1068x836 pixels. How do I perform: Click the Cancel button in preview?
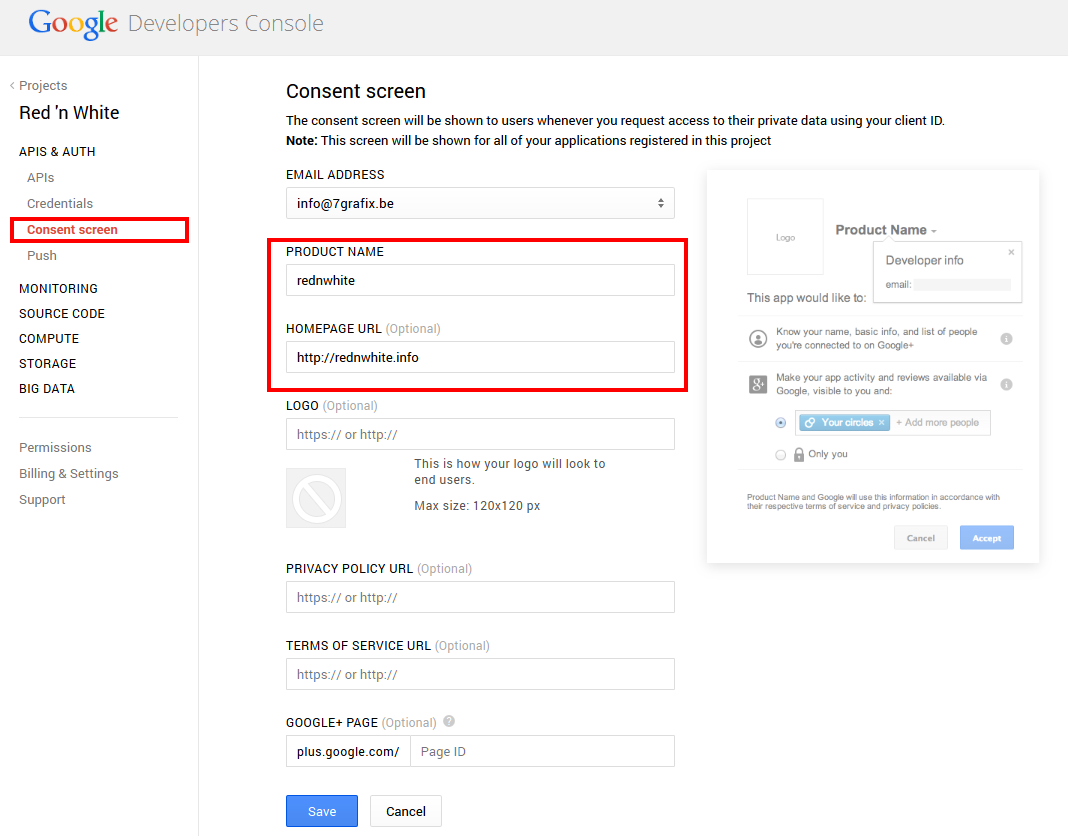click(x=920, y=538)
